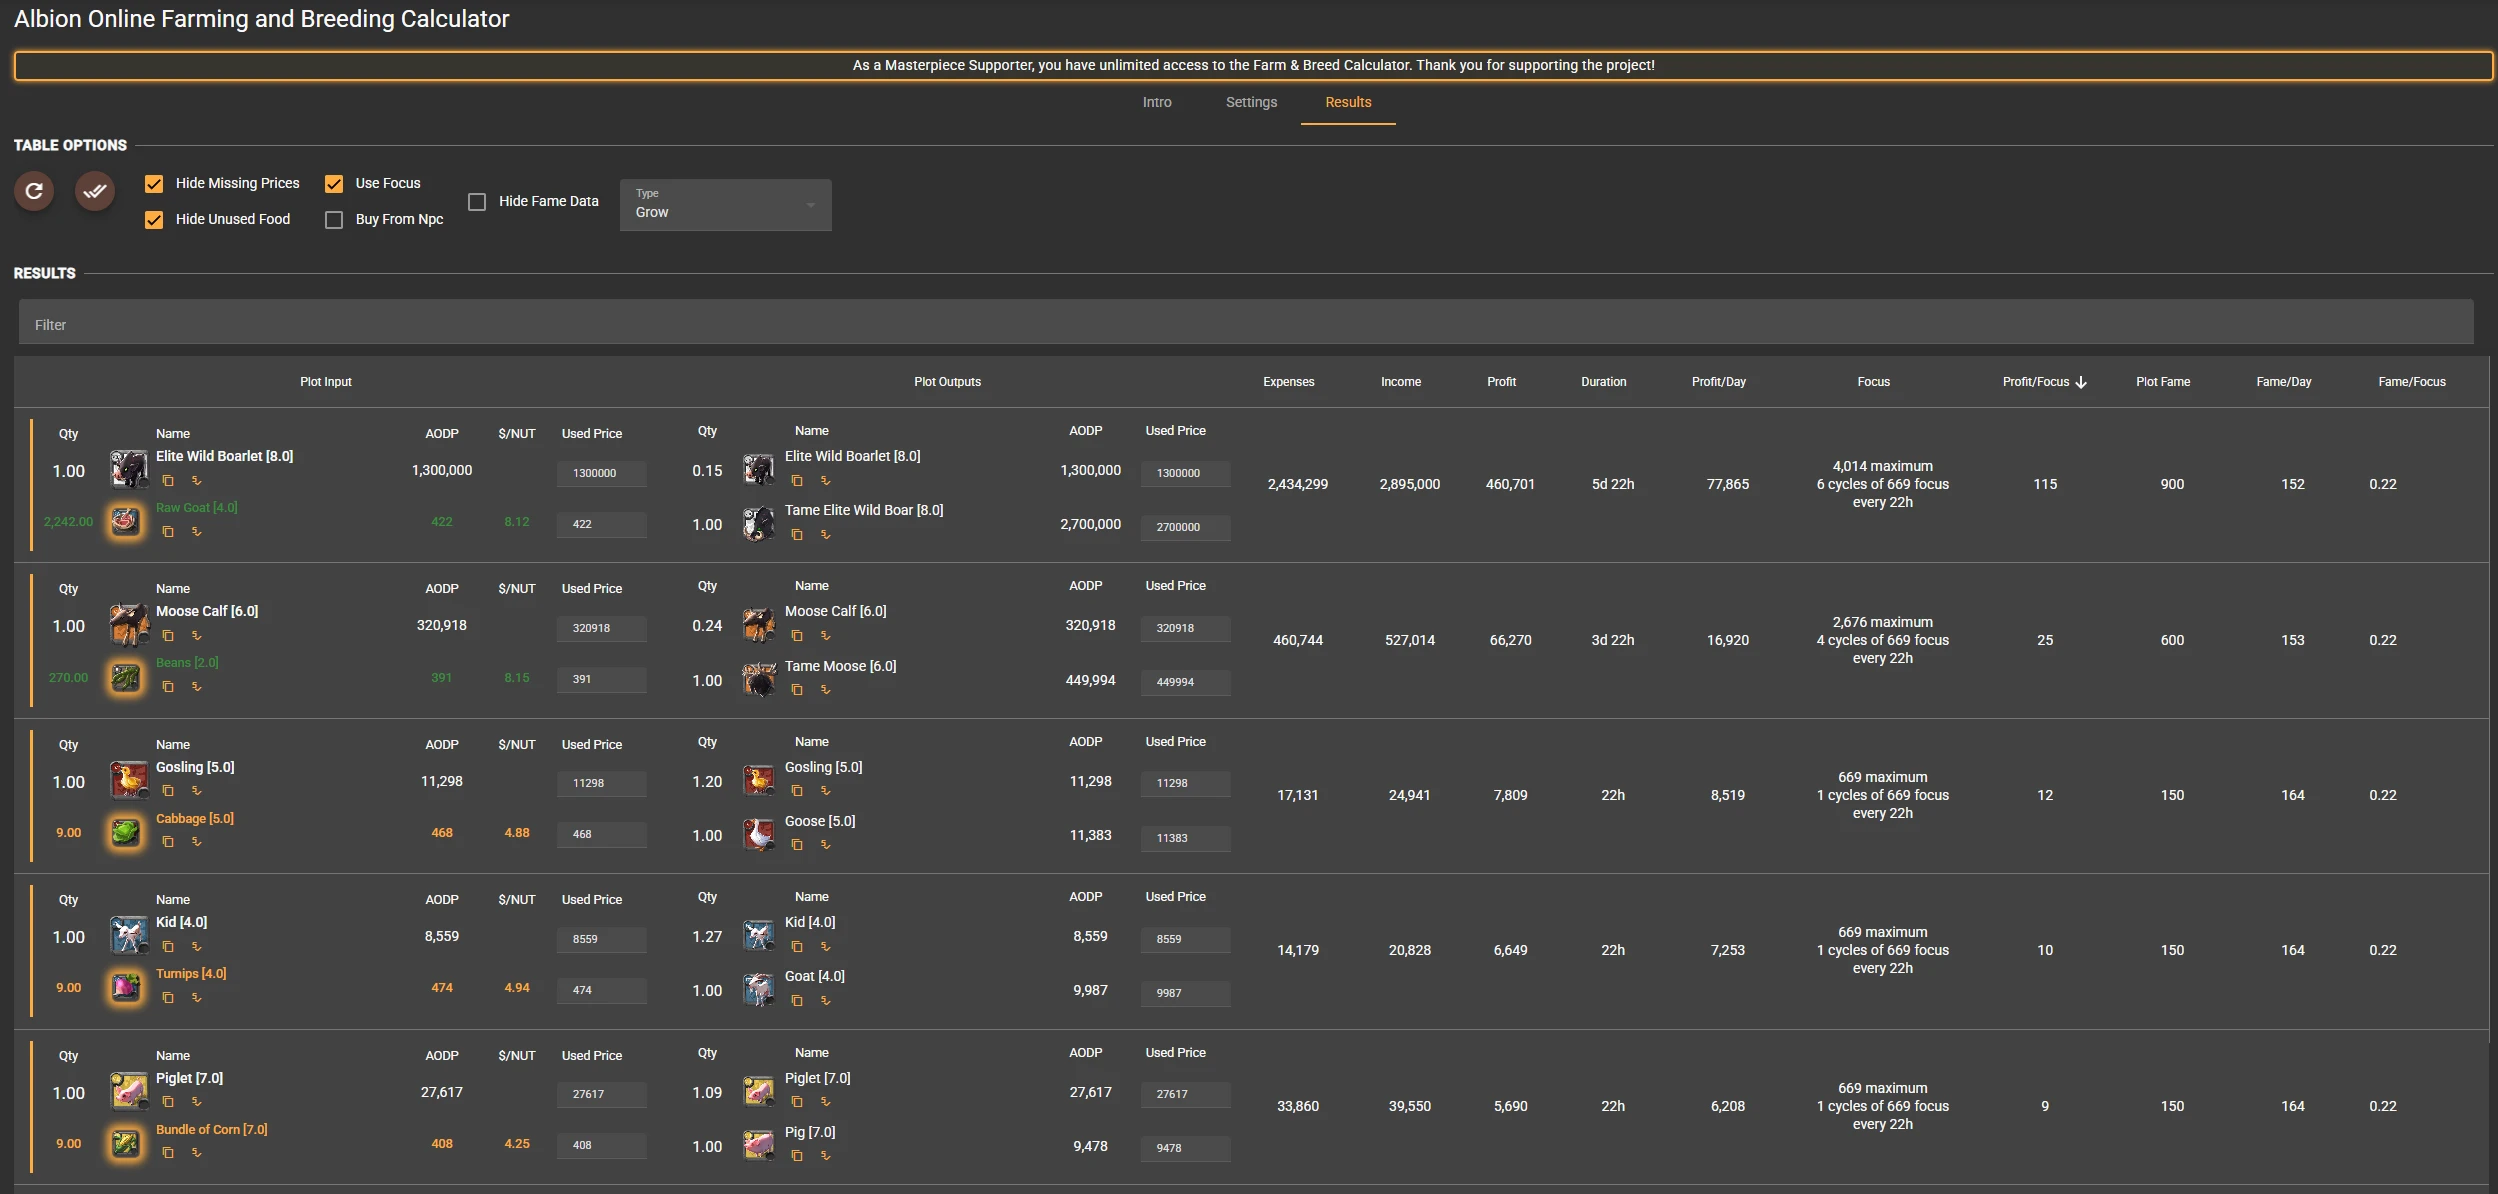The height and width of the screenshot is (1194, 2498).
Task: Click price-check icon under Bundle of Corn
Action: pyautogui.click(x=197, y=1153)
